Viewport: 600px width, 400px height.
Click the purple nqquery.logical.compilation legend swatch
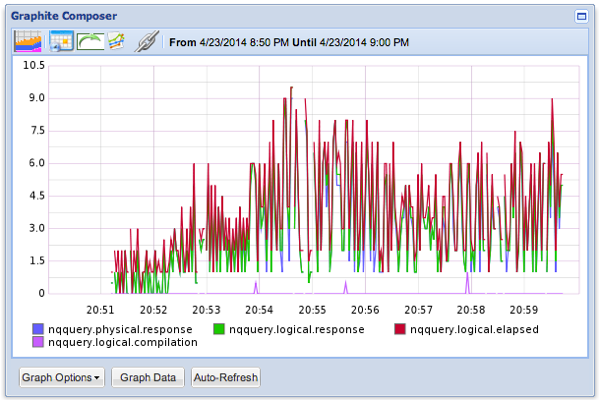(39, 342)
